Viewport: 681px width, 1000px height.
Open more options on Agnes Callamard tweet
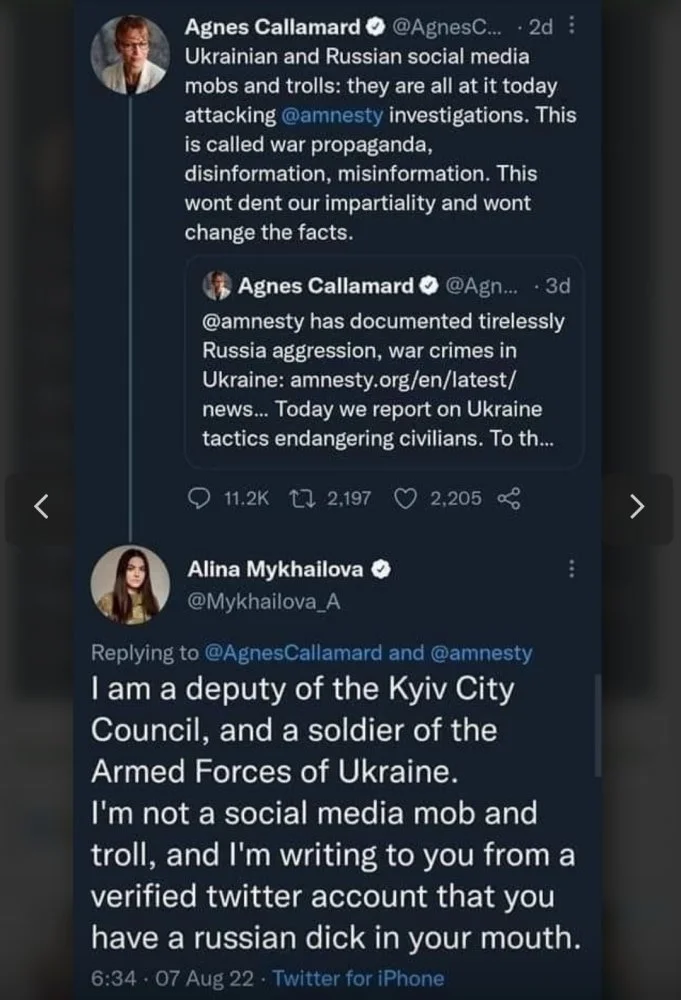click(x=571, y=28)
